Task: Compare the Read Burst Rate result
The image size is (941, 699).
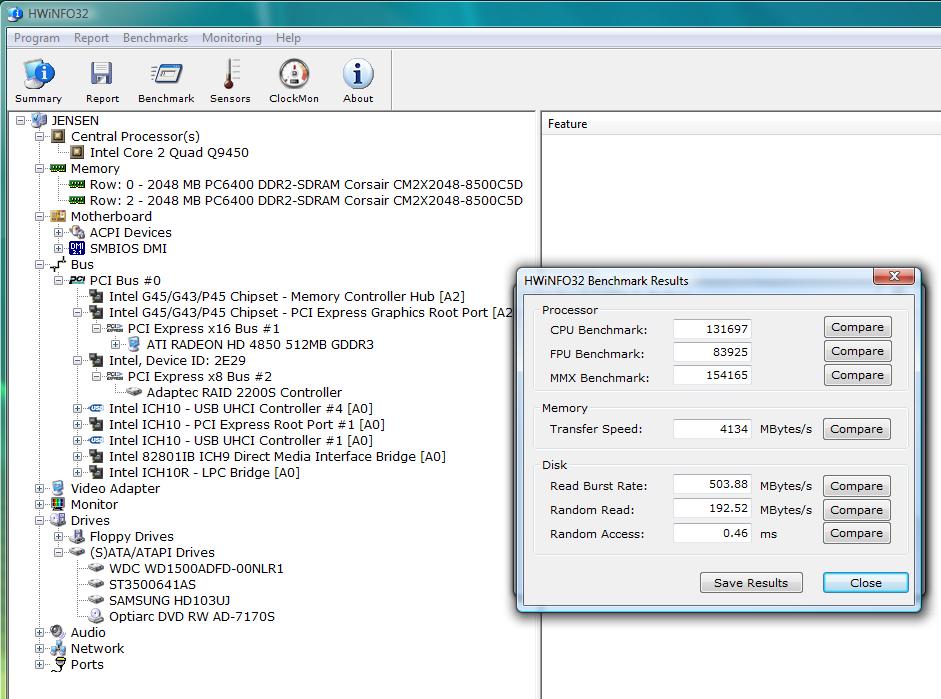Action: [x=856, y=486]
